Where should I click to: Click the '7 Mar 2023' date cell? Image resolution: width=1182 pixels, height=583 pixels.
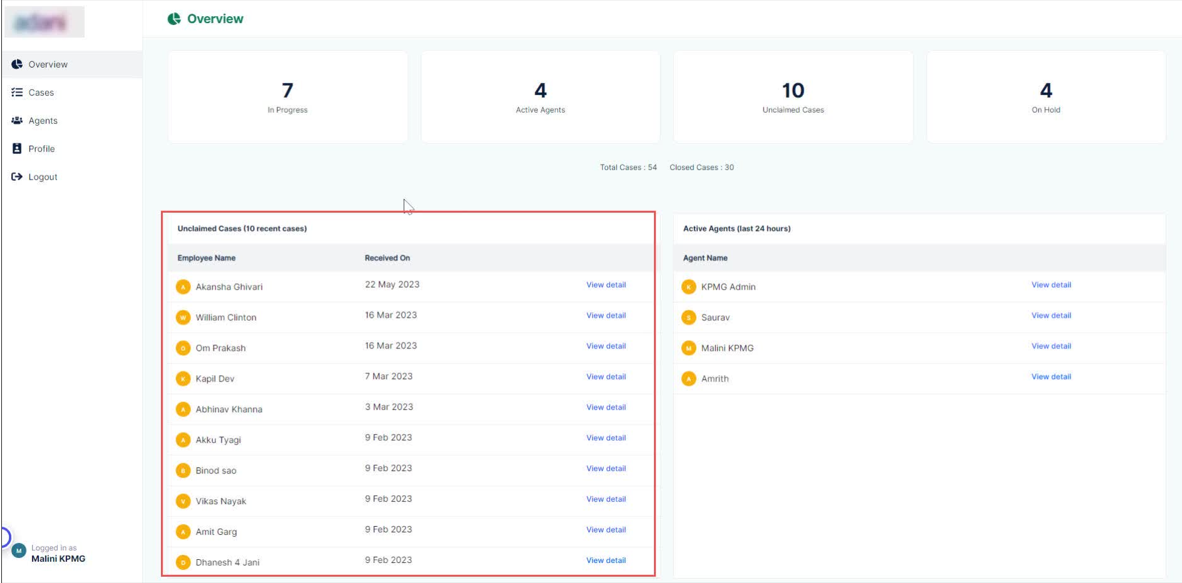388,376
